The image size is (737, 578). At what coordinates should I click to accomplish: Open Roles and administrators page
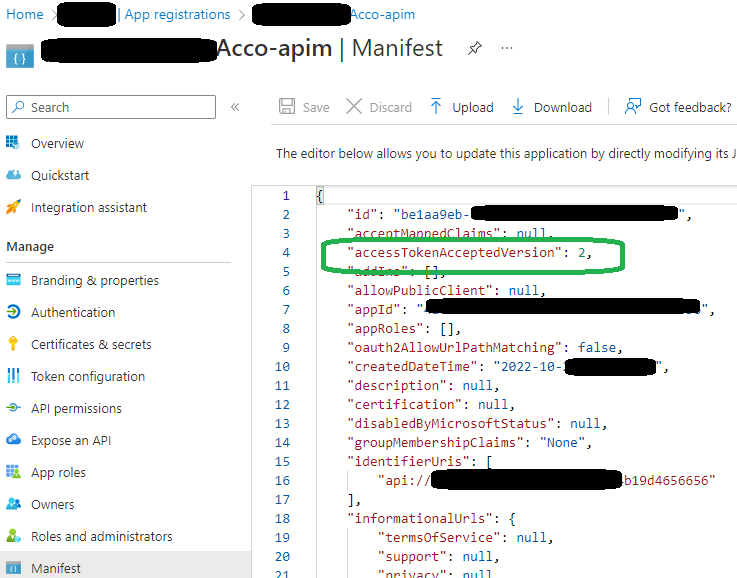point(102,536)
